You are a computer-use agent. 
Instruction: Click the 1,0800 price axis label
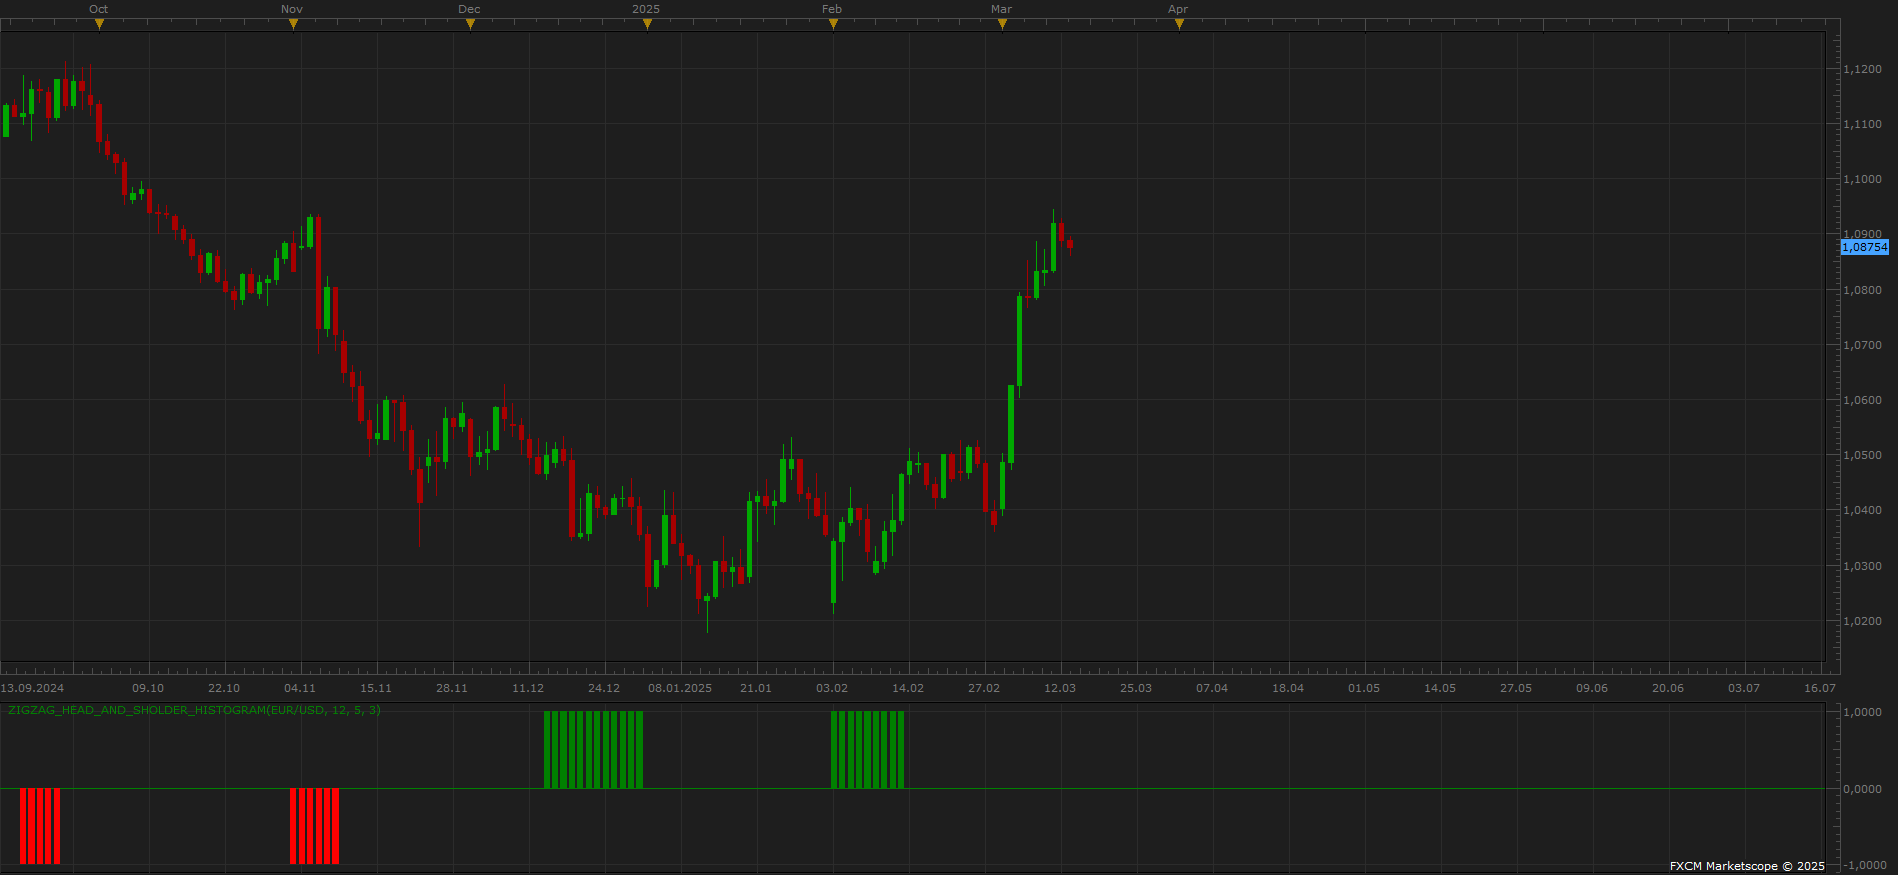pyautogui.click(x=1862, y=290)
